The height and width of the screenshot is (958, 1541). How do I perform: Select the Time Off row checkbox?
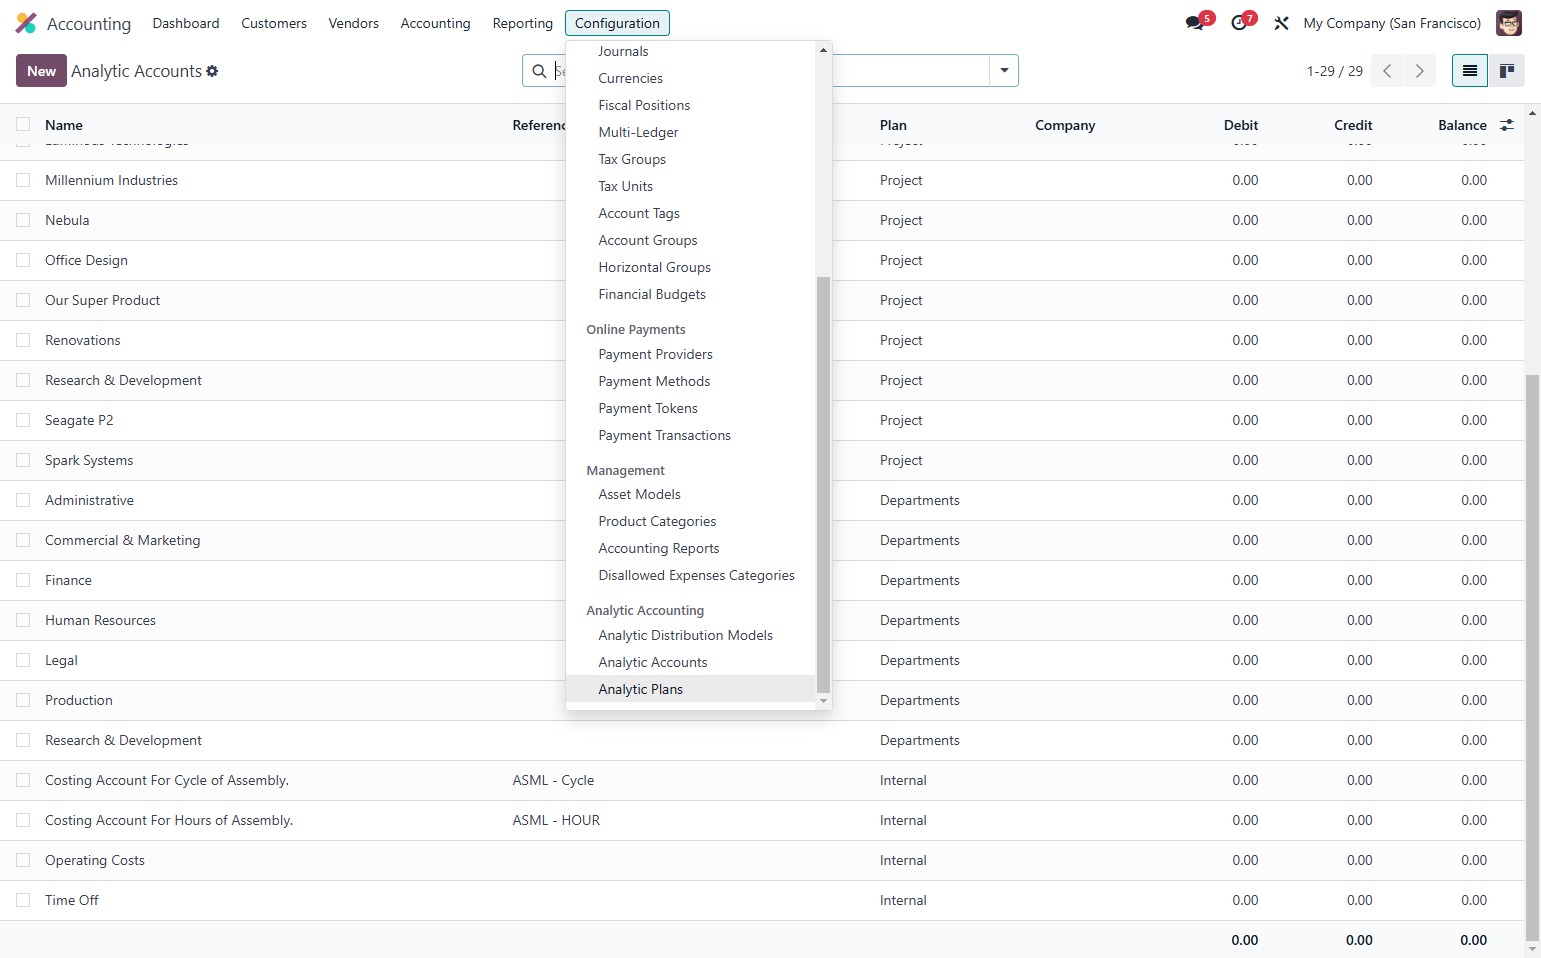(x=23, y=900)
